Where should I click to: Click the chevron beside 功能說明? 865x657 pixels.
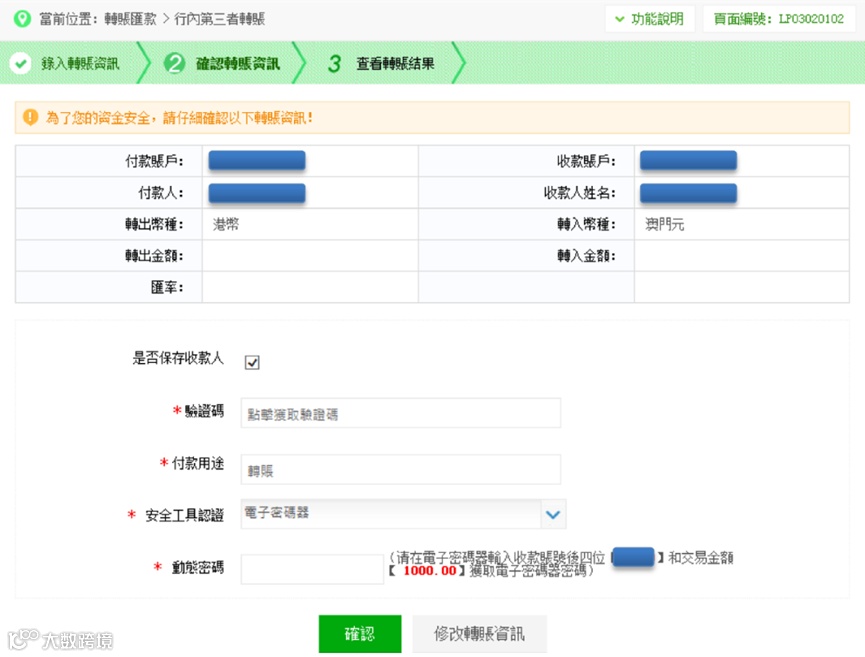coord(620,19)
